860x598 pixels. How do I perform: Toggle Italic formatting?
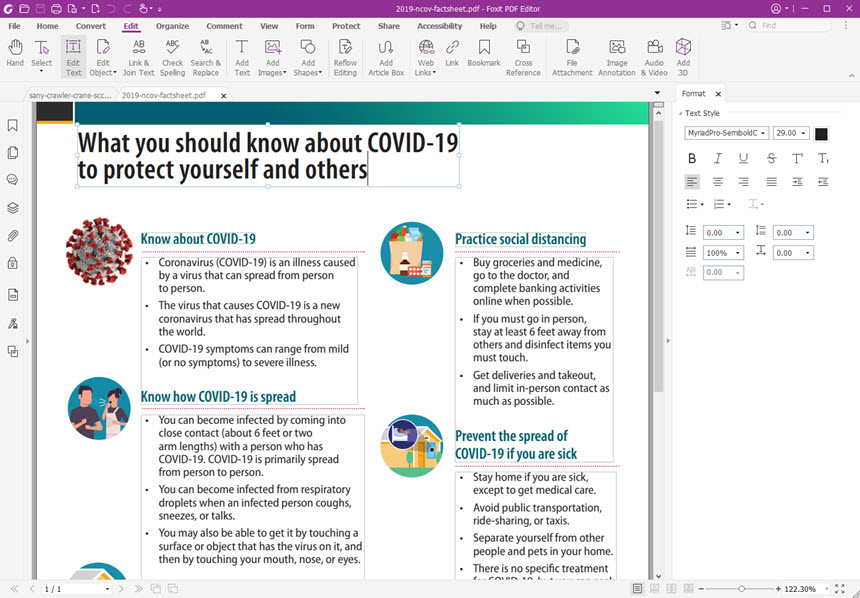pos(717,158)
